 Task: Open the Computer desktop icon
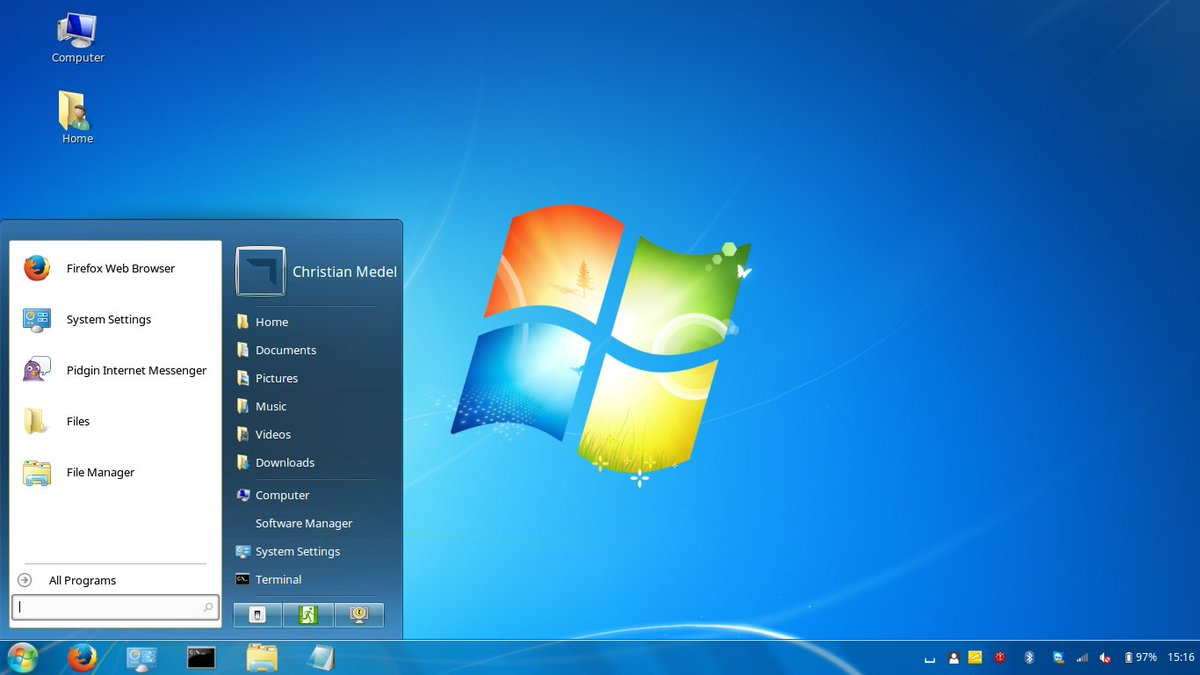pos(77,38)
